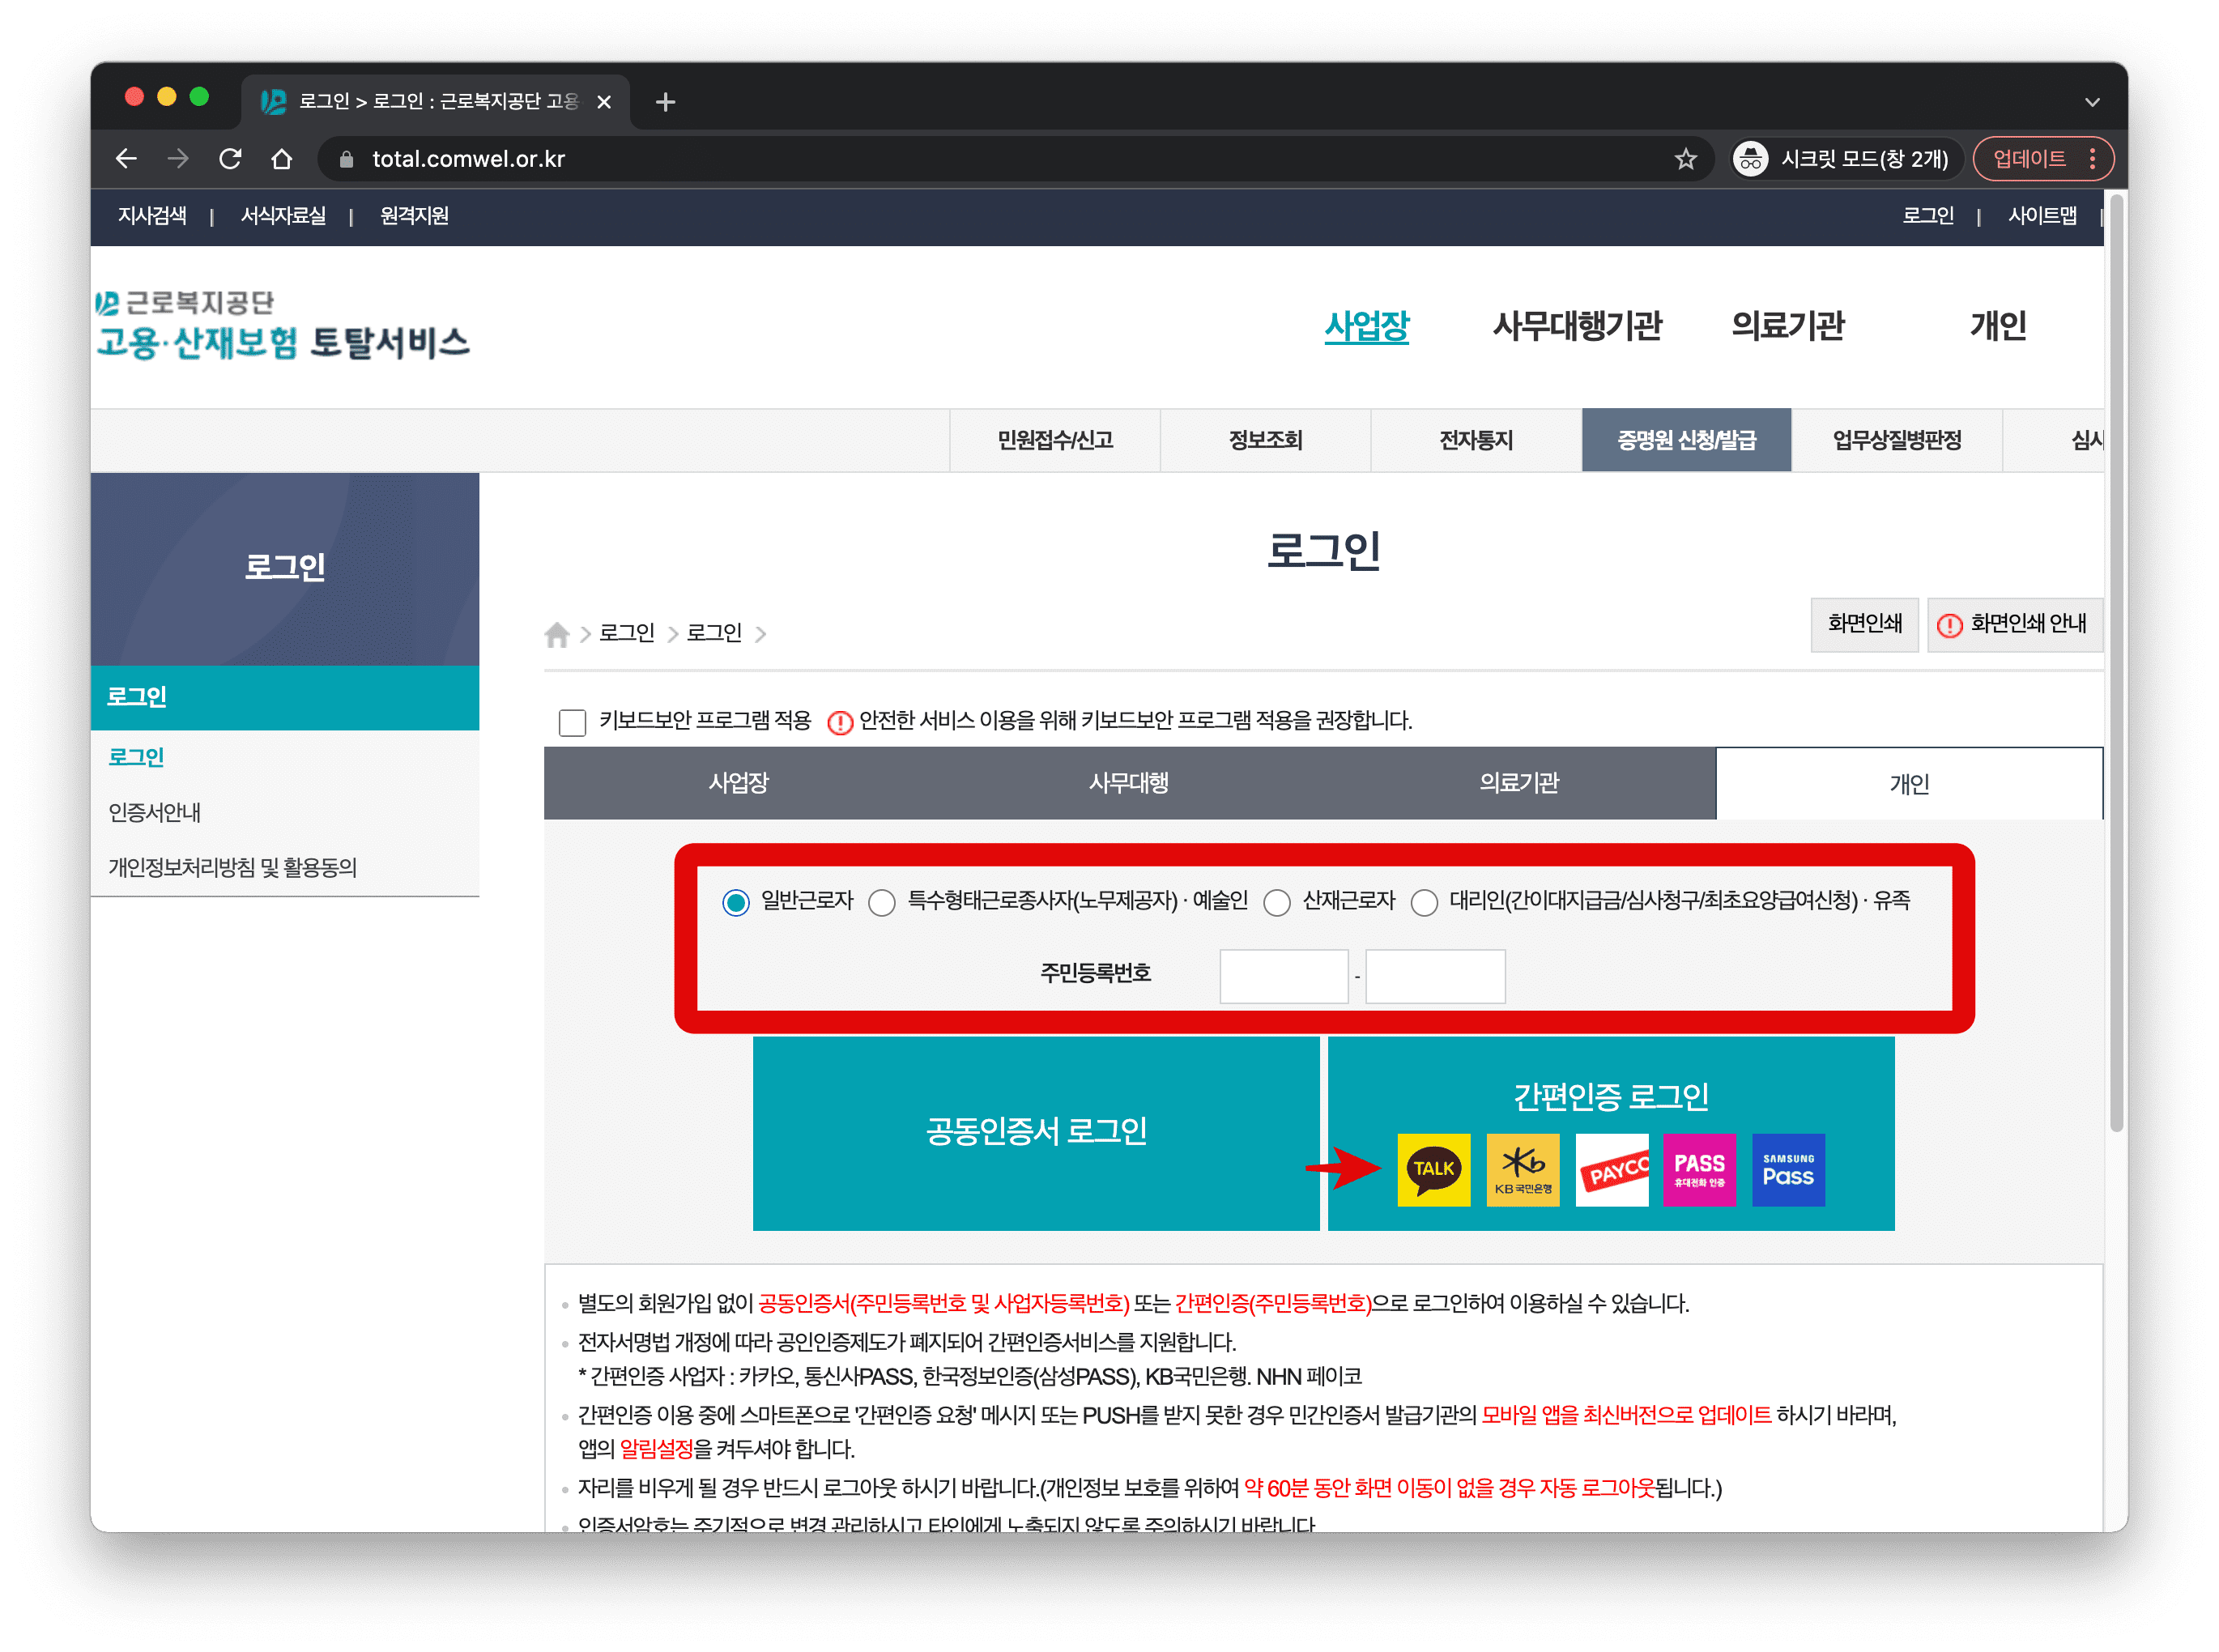
Task: Click the 공동인증서 로그인 button
Action: [x=1036, y=1132]
